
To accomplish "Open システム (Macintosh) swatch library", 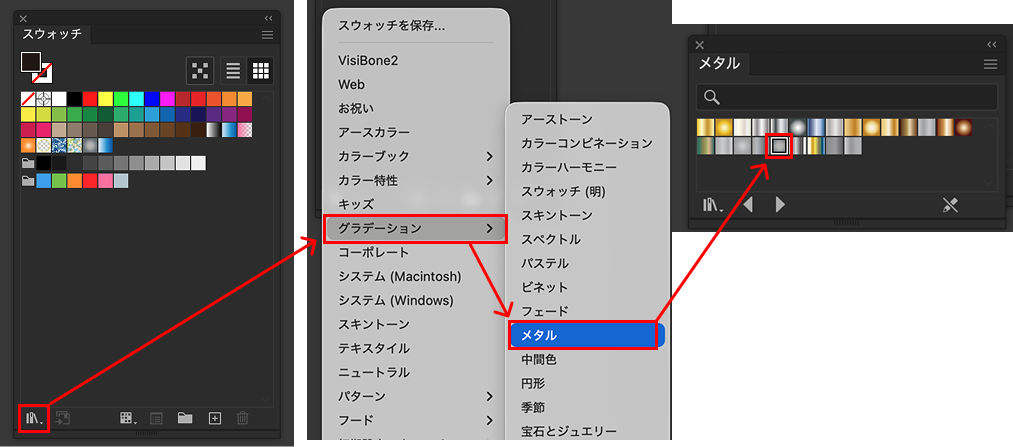I will tap(399, 276).
